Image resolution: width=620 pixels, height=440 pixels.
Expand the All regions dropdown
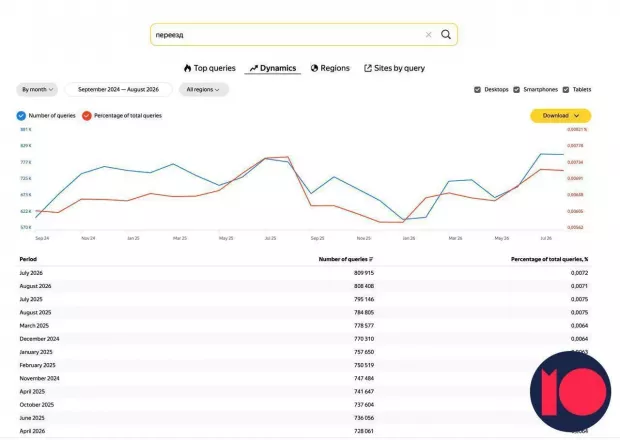point(203,90)
